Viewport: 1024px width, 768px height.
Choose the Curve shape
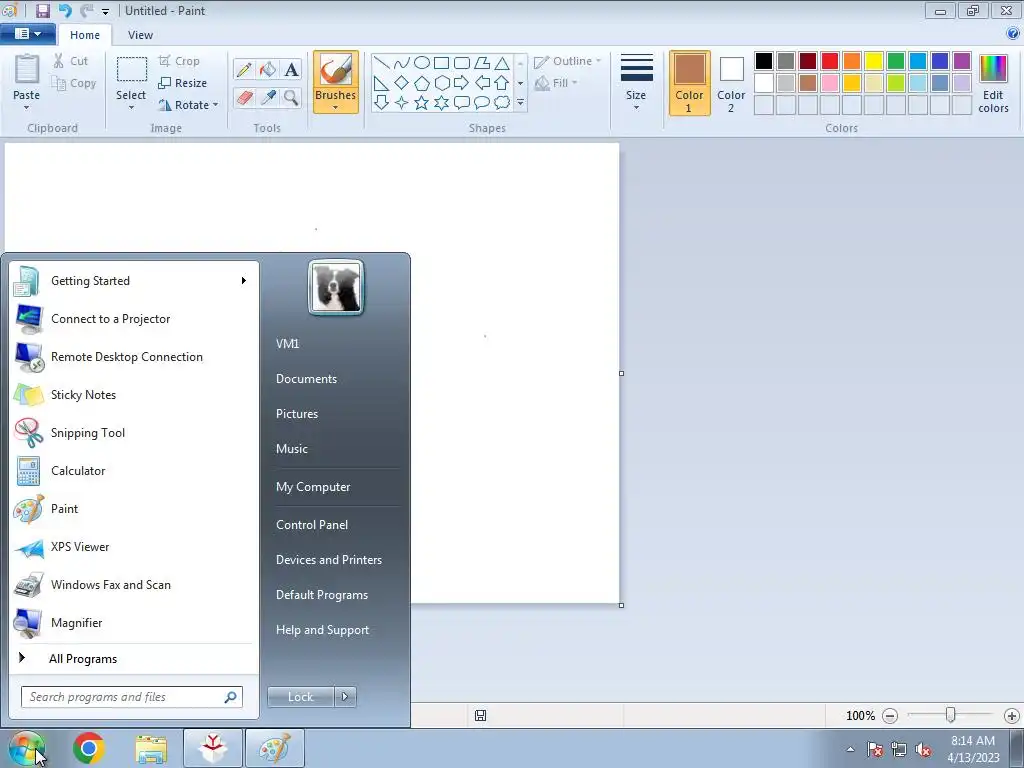(402, 63)
